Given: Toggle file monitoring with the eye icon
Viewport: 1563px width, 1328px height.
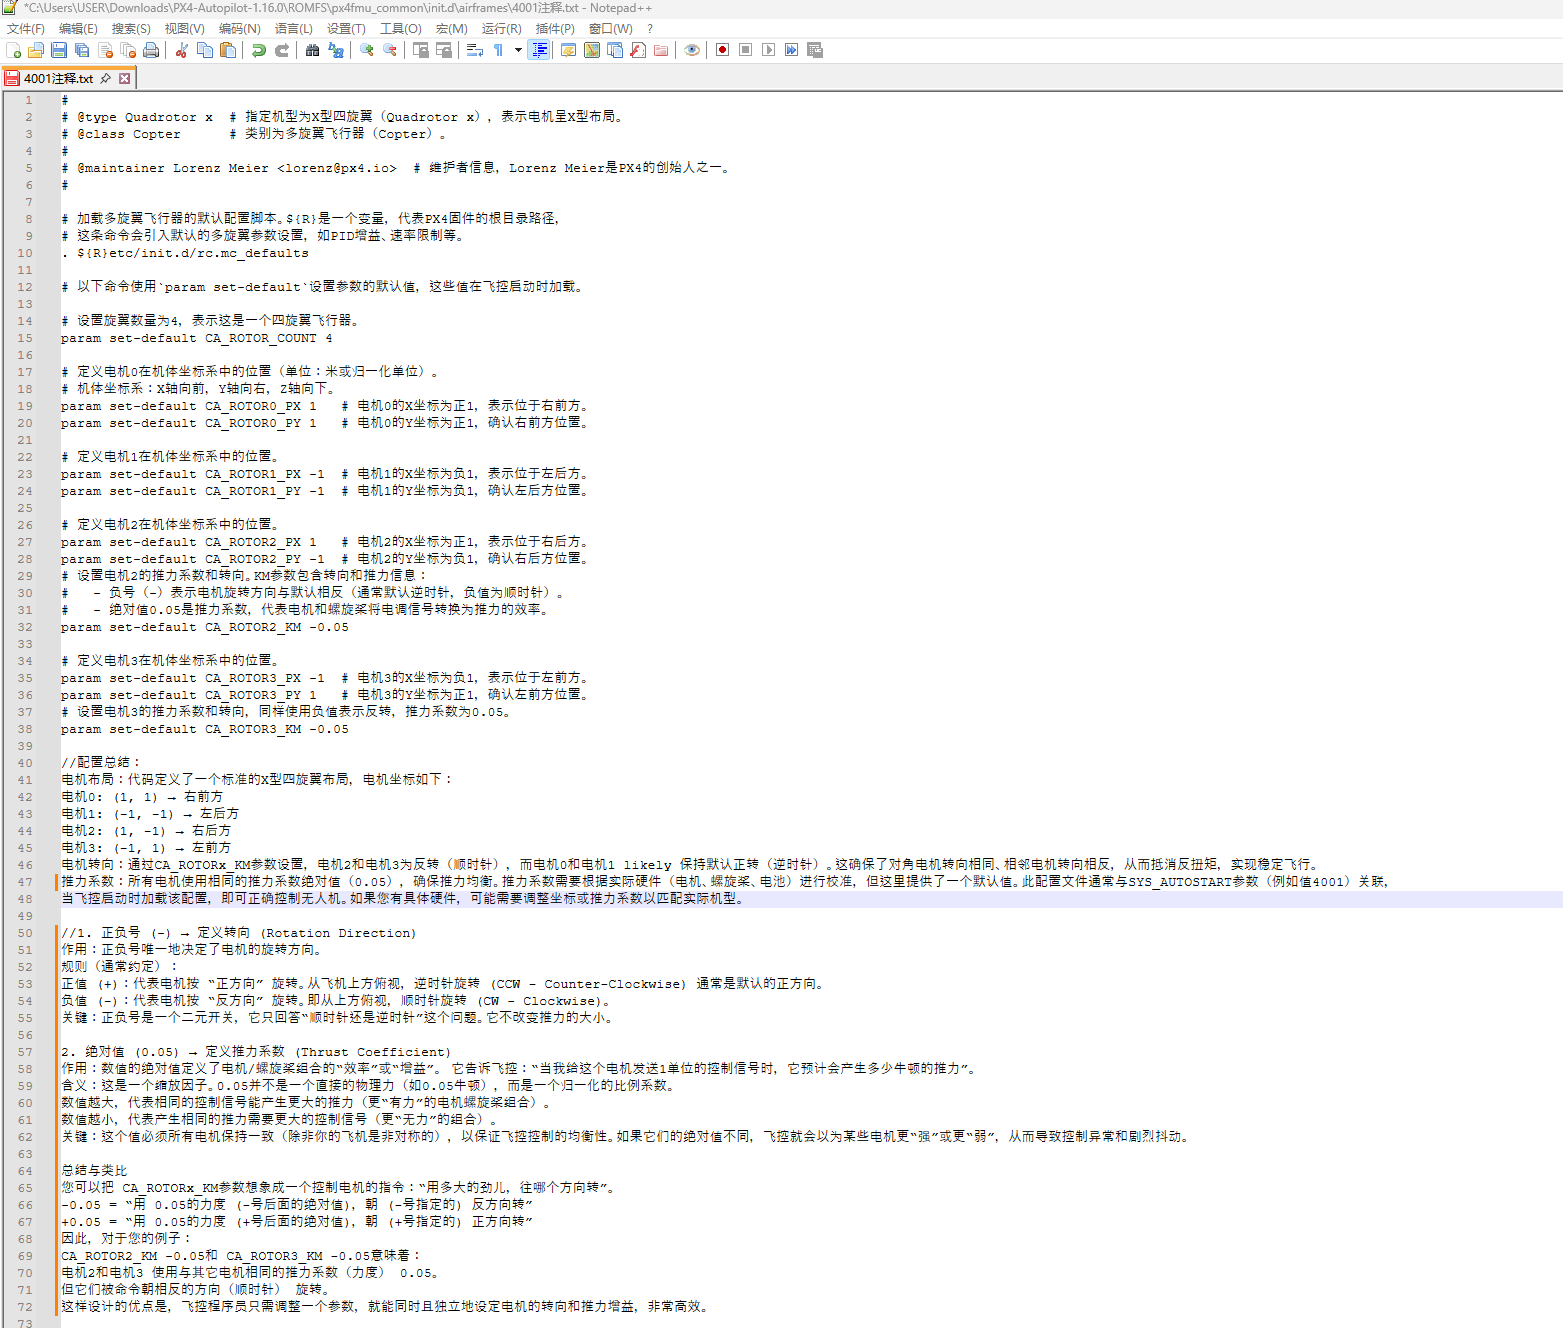Looking at the screenshot, I should pyautogui.click(x=692, y=50).
